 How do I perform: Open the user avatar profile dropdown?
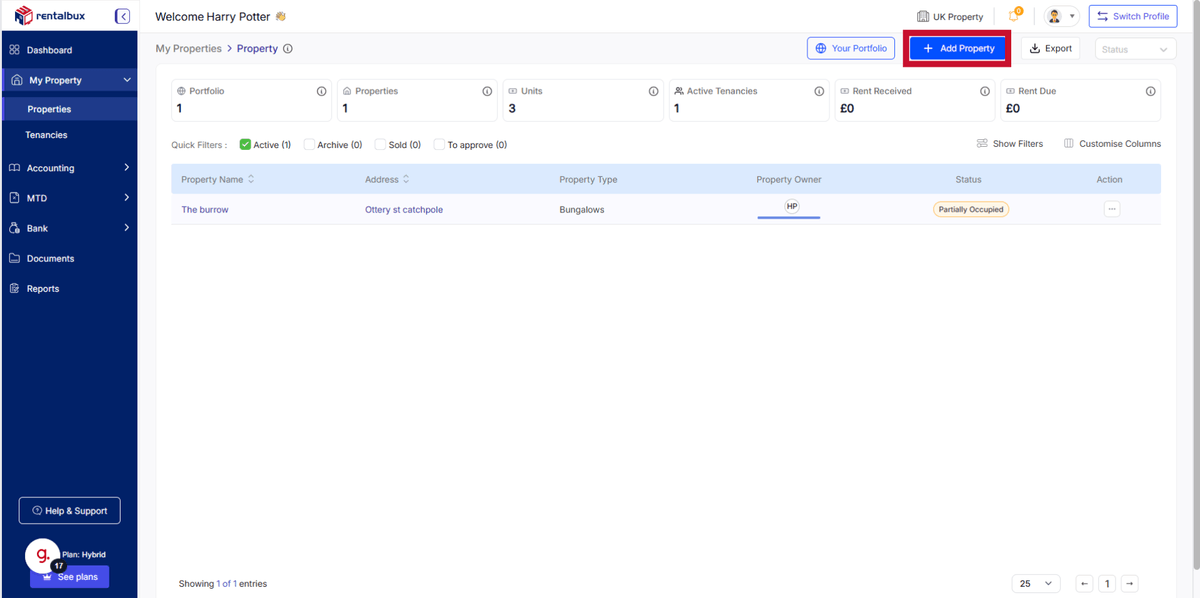pos(1060,16)
